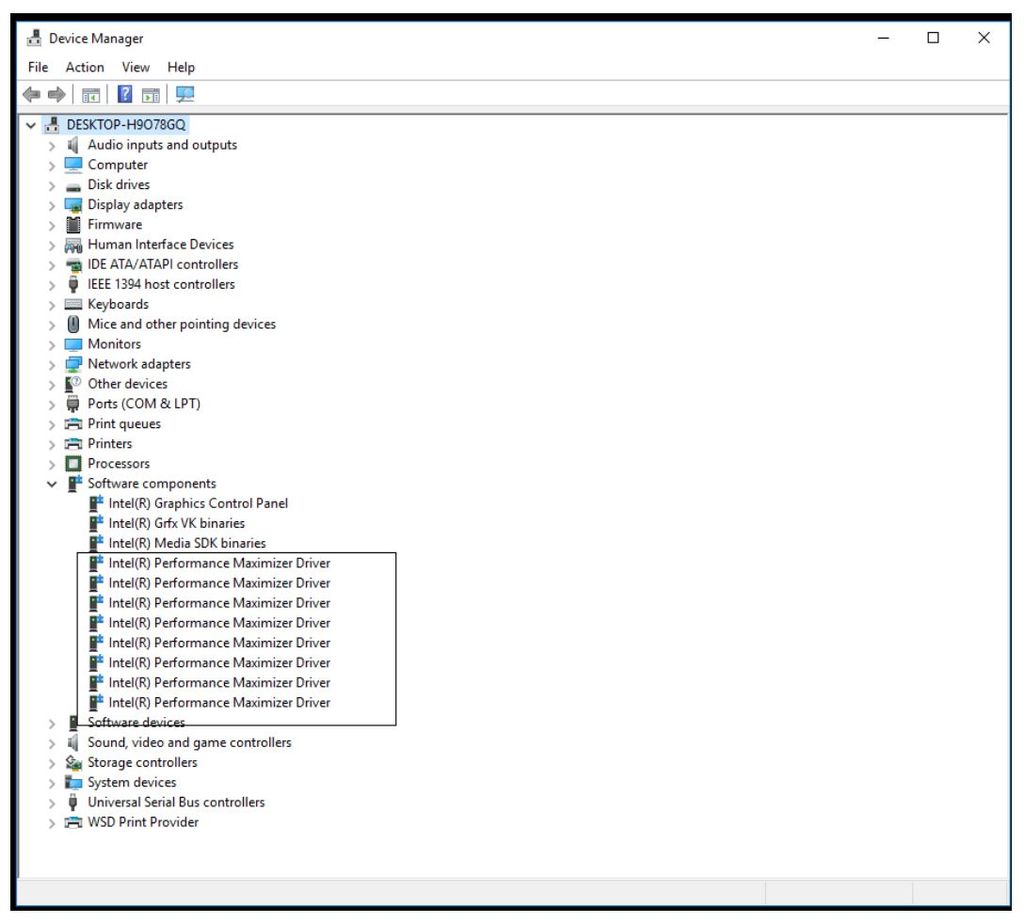Open the Action menu
The image size is (1024, 923).
[x=84, y=67]
